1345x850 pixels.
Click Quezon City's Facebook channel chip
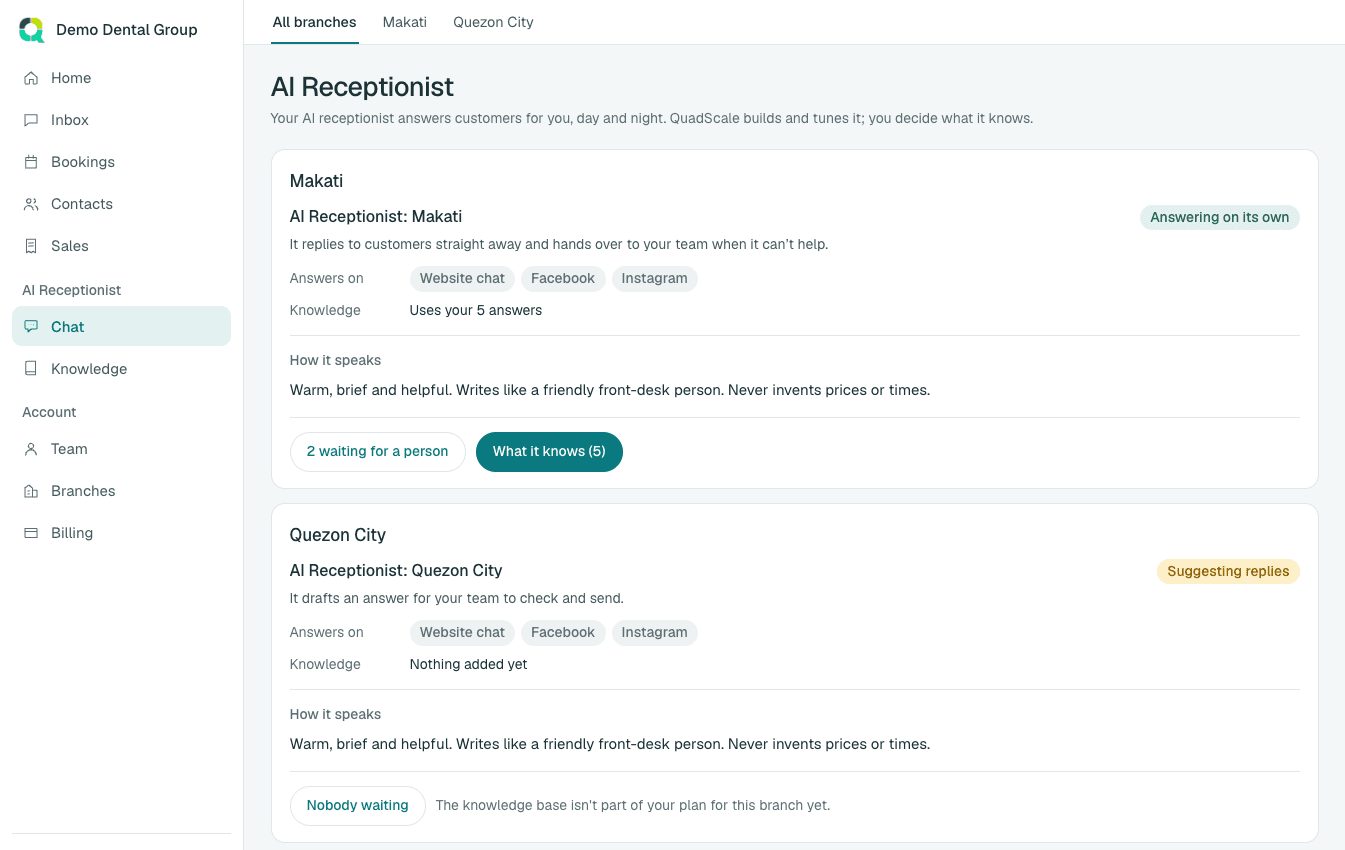[563, 633]
